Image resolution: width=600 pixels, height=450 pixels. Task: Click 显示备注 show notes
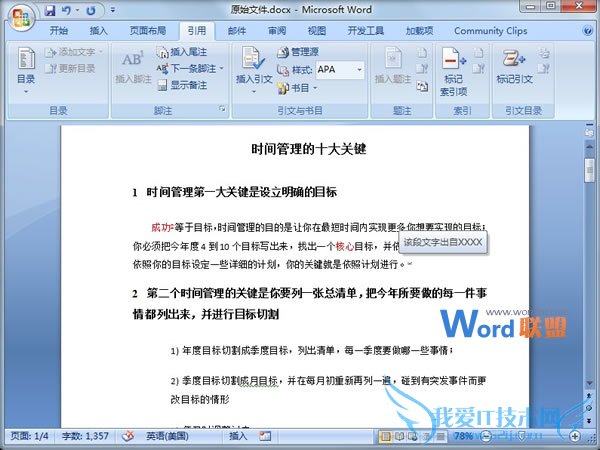[x=183, y=85]
